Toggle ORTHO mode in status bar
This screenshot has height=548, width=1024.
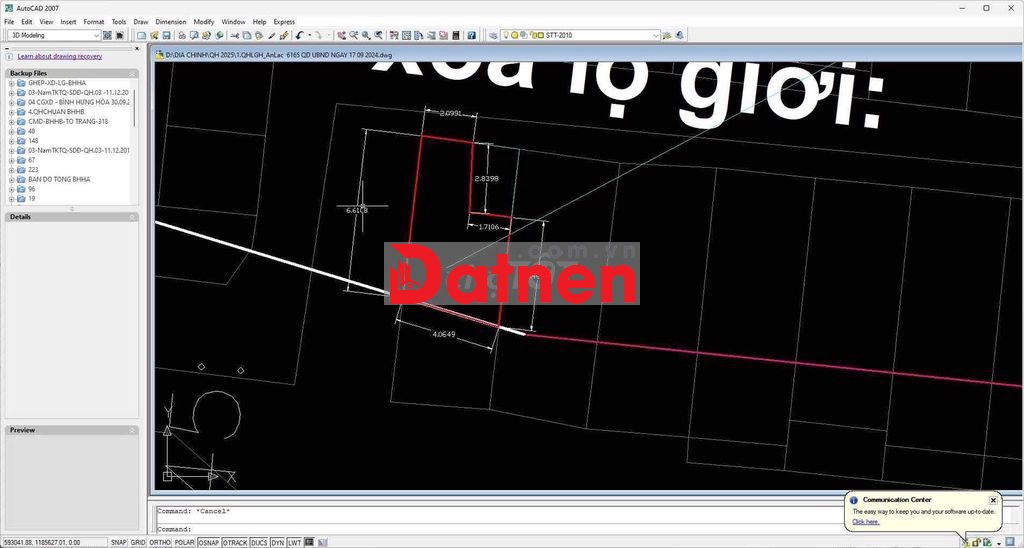click(x=159, y=542)
